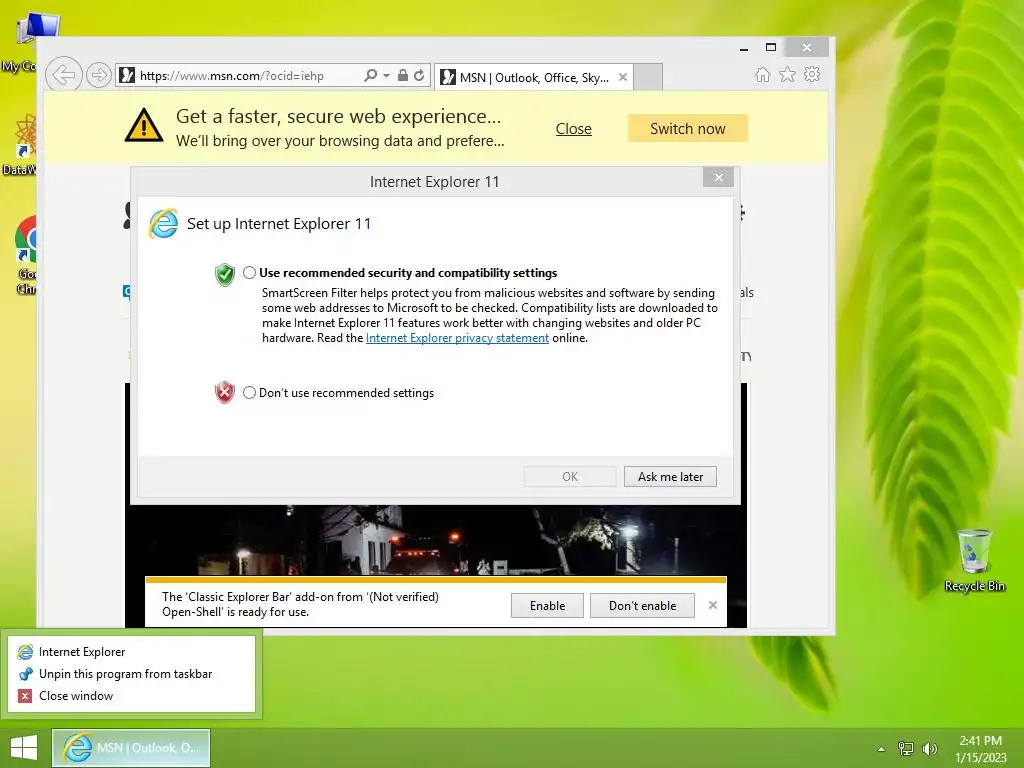Enable the Classic Explorer Bar add-on
This screenshot has width=1024, height=768.
click(x=547, y=605)
